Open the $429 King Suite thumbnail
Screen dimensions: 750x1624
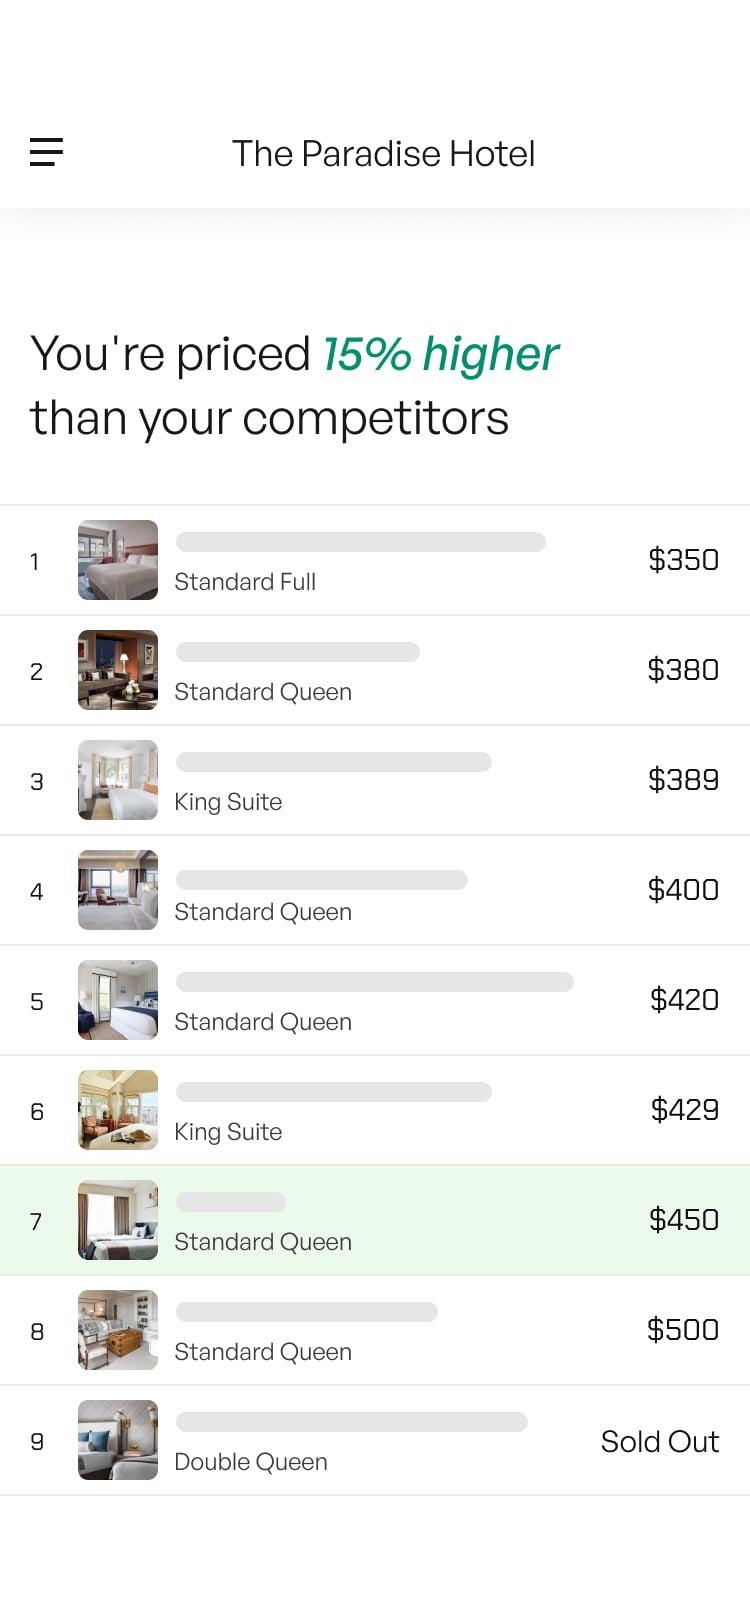[118, 1110]
